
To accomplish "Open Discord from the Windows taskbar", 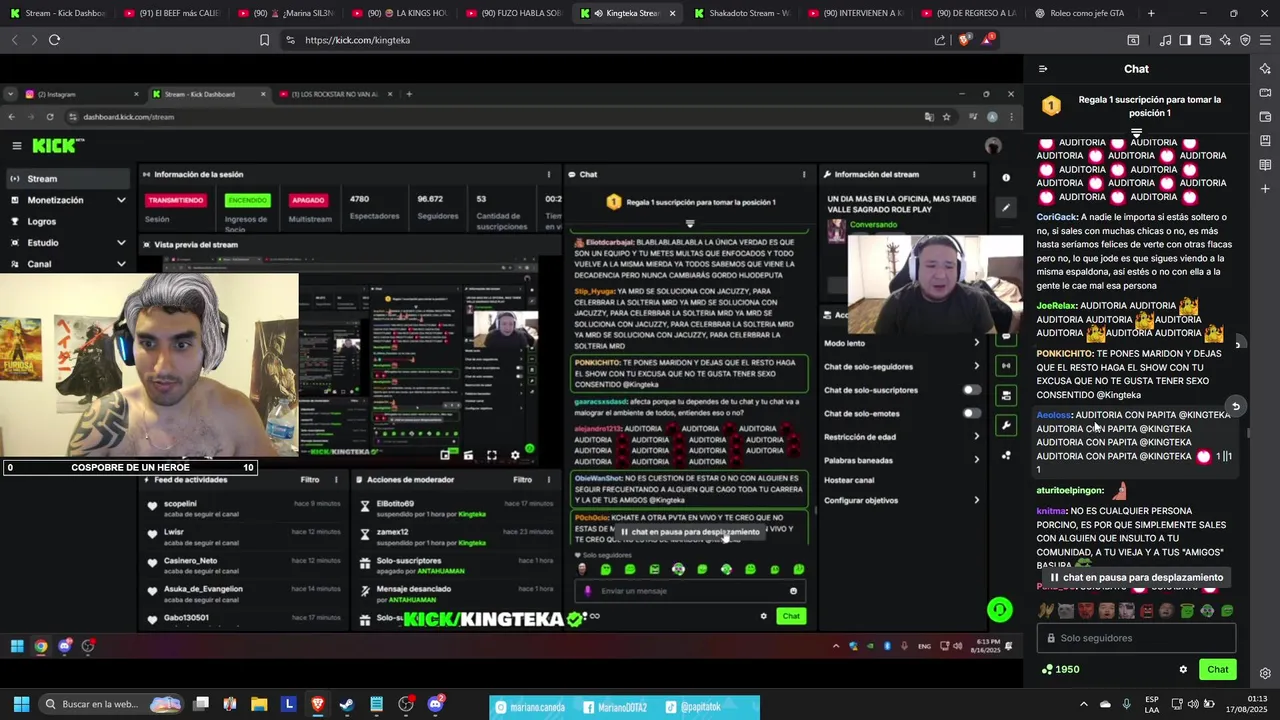I will 435,704.
